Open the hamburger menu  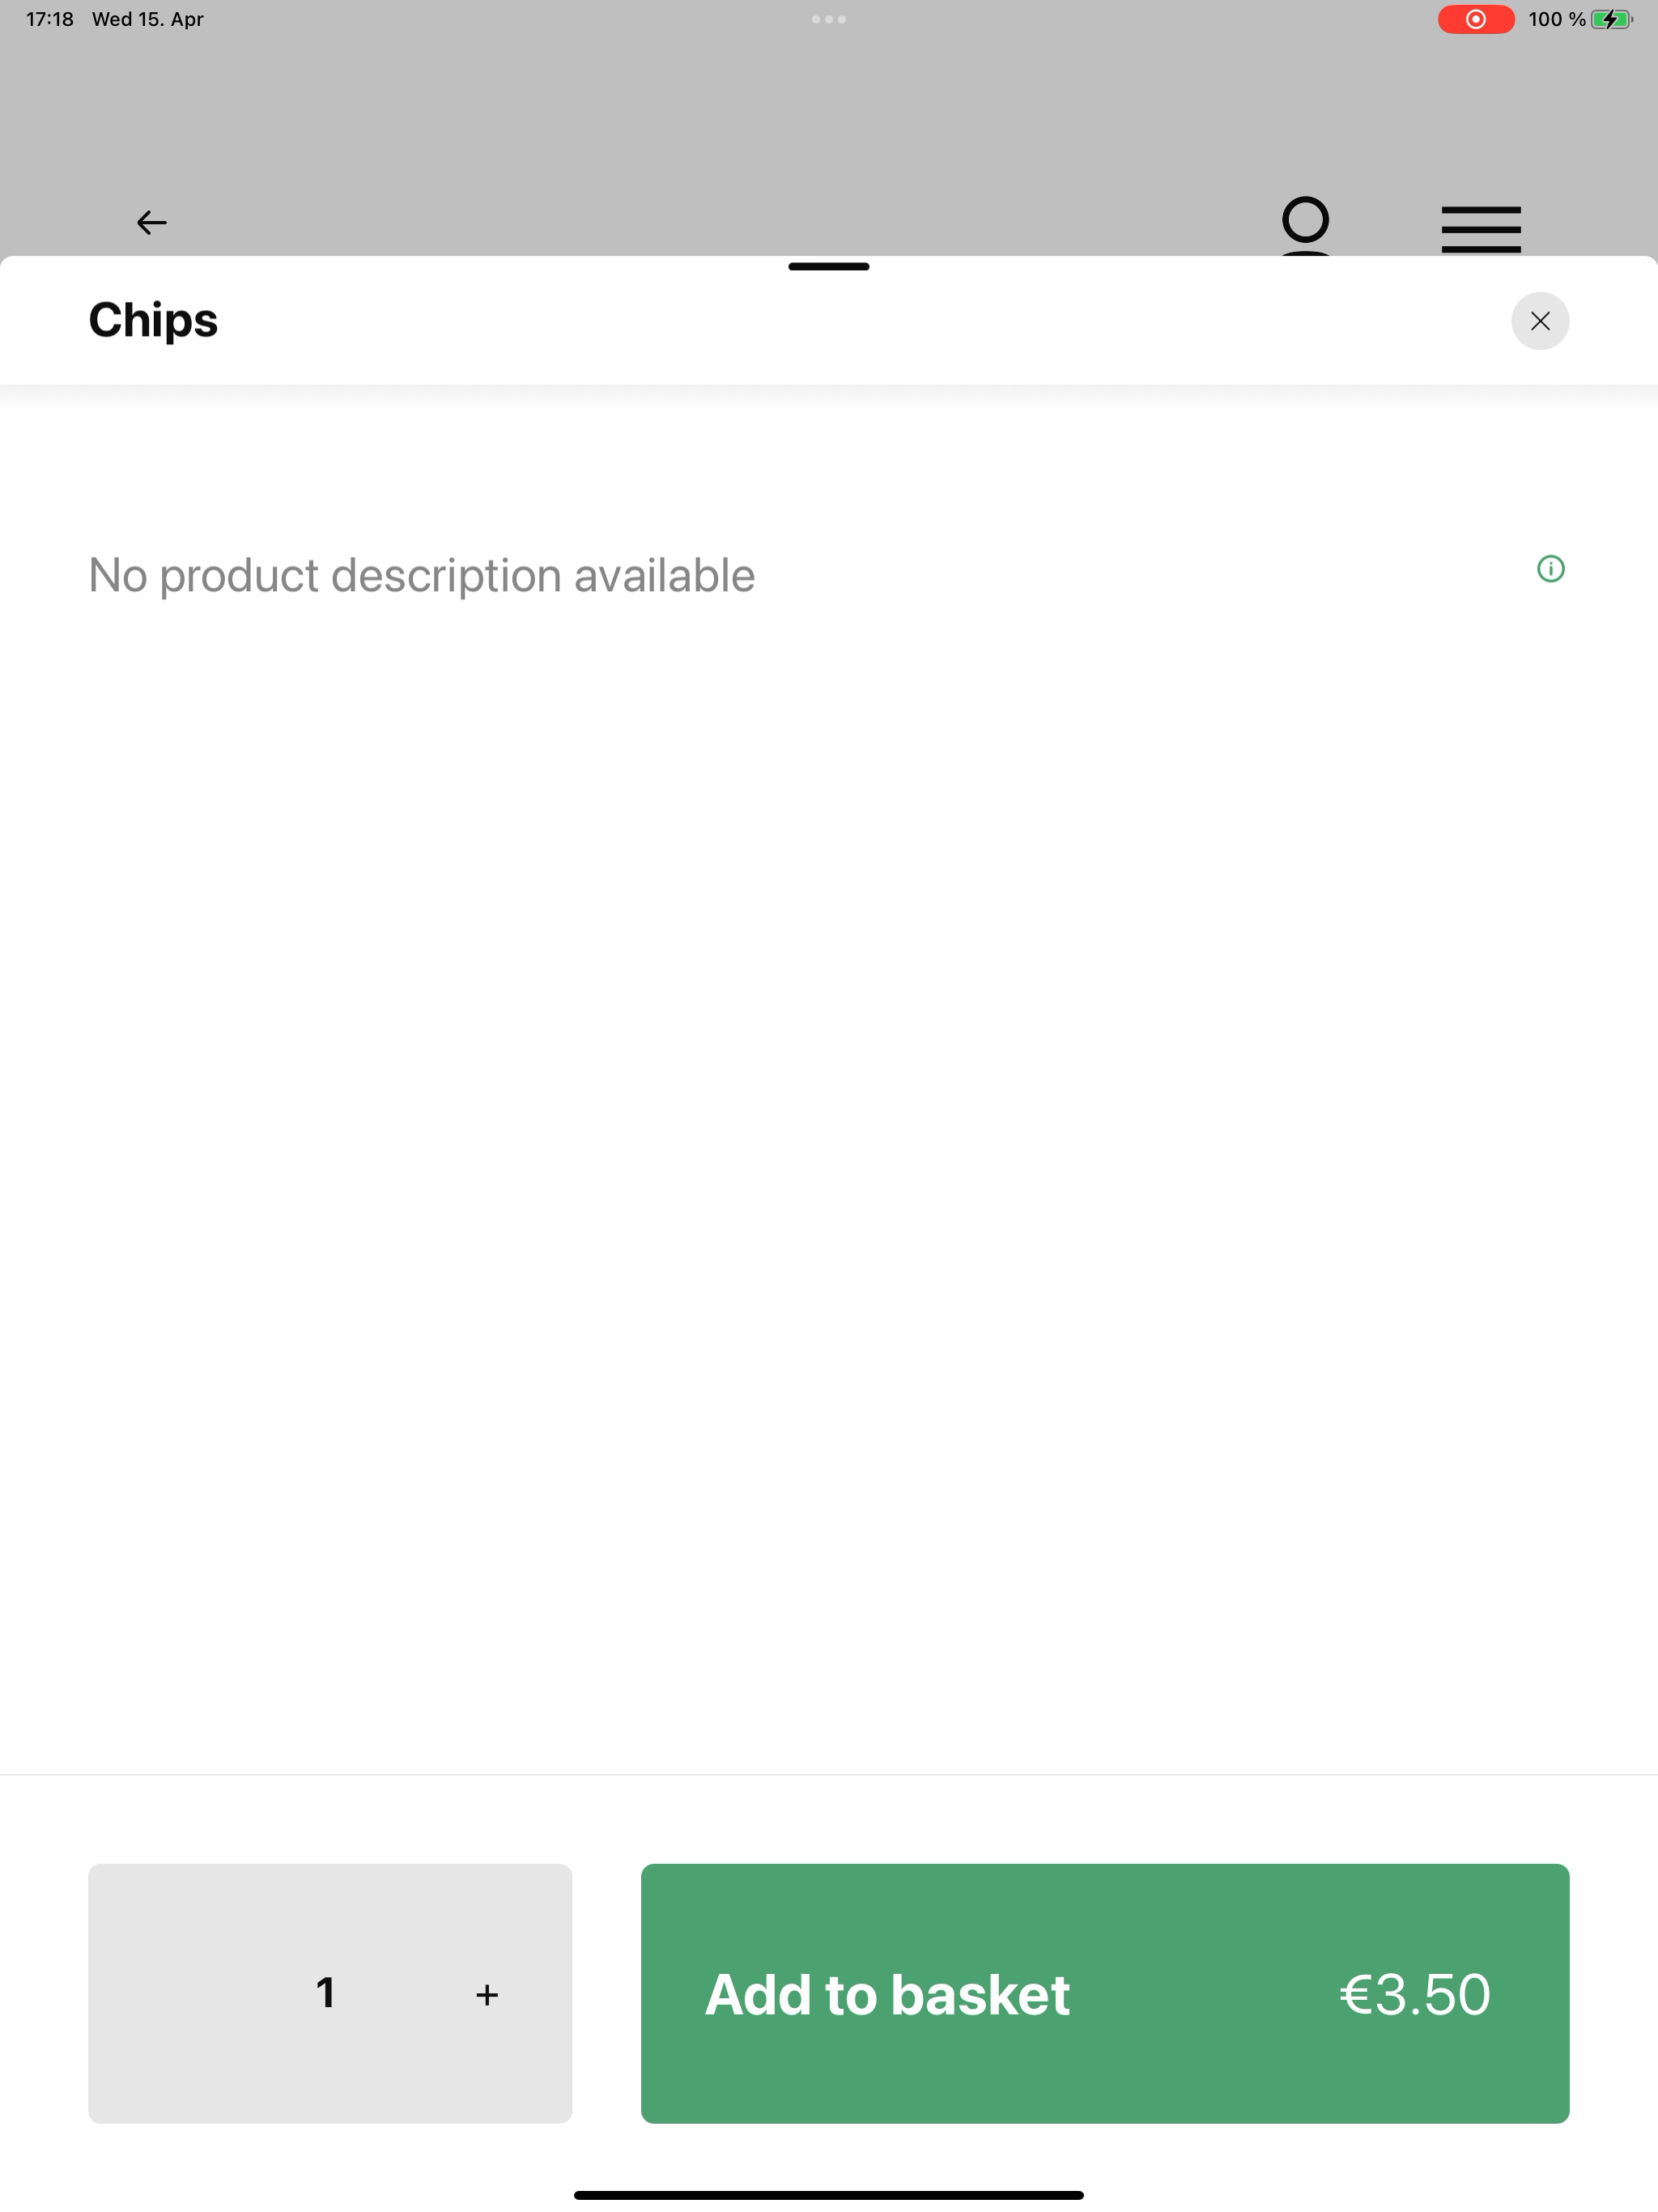(1481, 229)
